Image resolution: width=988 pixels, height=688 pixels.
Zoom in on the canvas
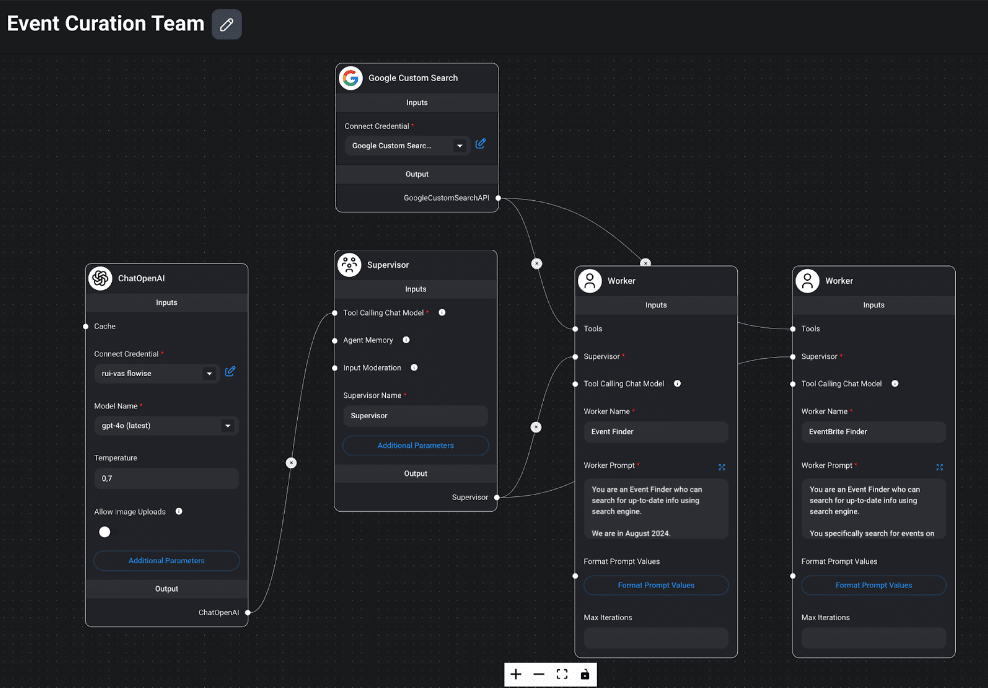[x=516, y=674]
